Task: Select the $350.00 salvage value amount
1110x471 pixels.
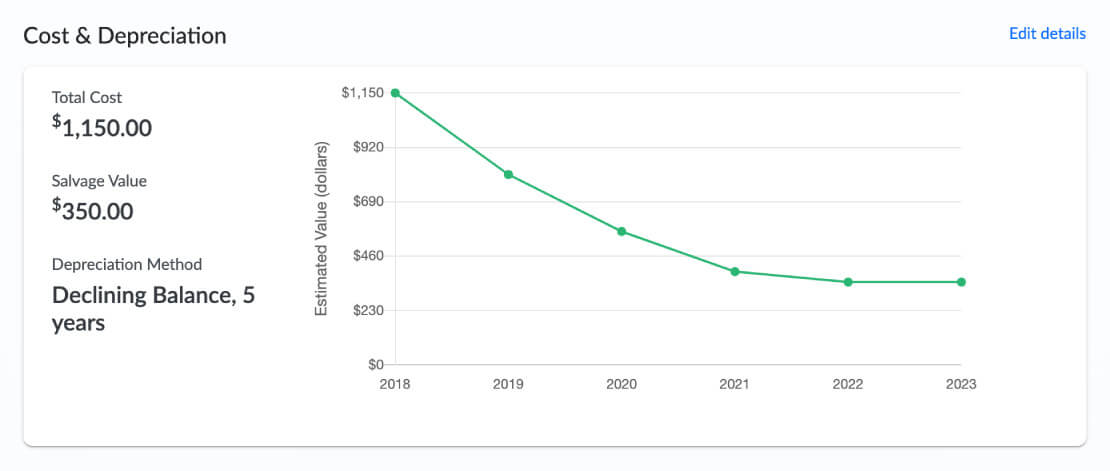Action: 93,211
